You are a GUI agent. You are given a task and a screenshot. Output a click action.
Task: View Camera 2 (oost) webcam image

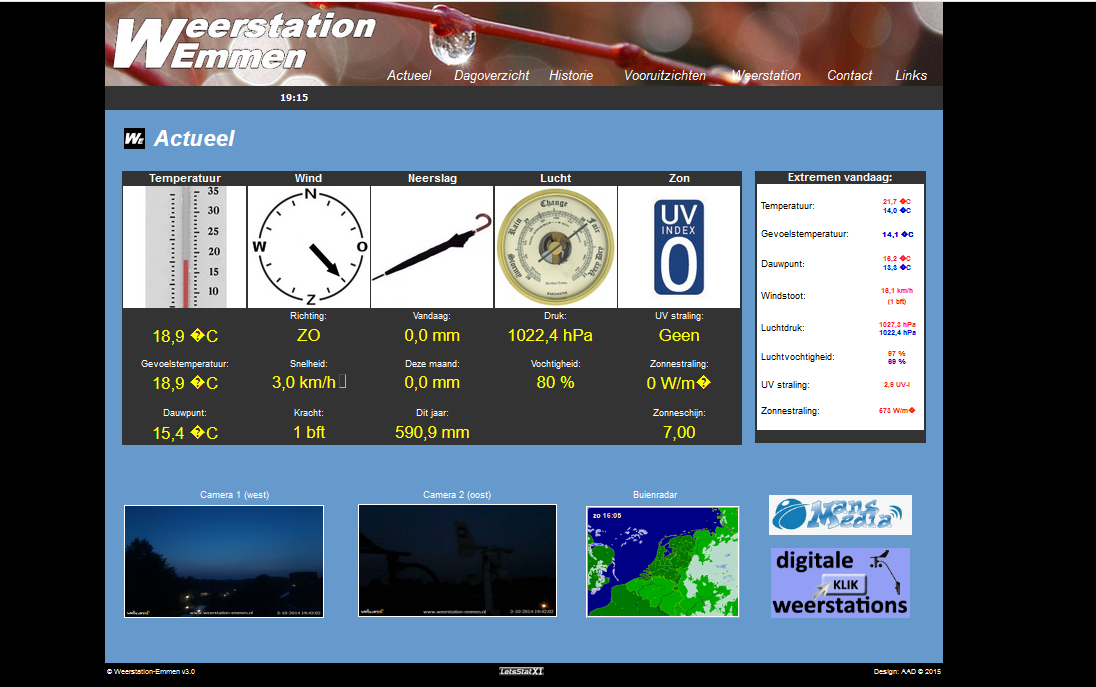coord(457,561)
